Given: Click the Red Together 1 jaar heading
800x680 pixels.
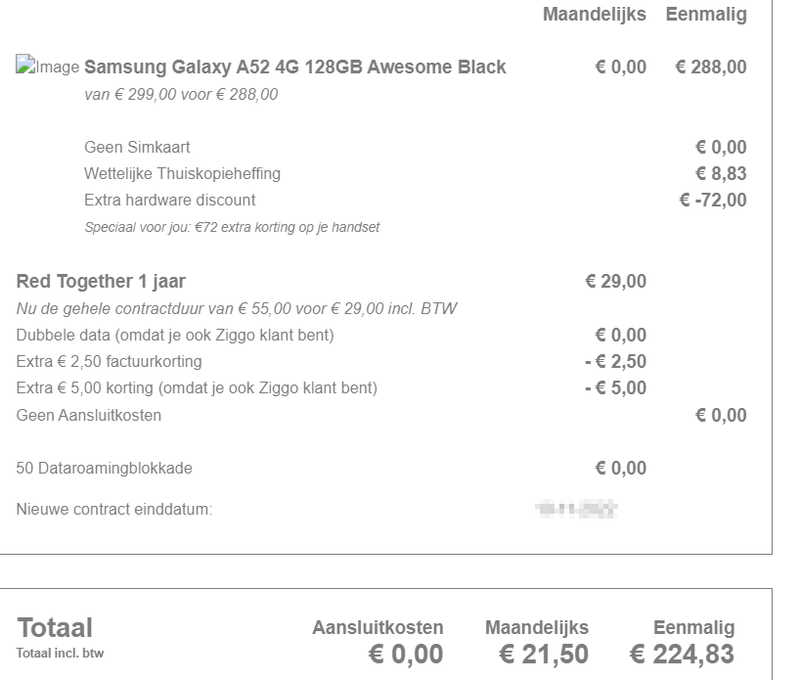Looking at the screenshot, I should coord(100,283).
